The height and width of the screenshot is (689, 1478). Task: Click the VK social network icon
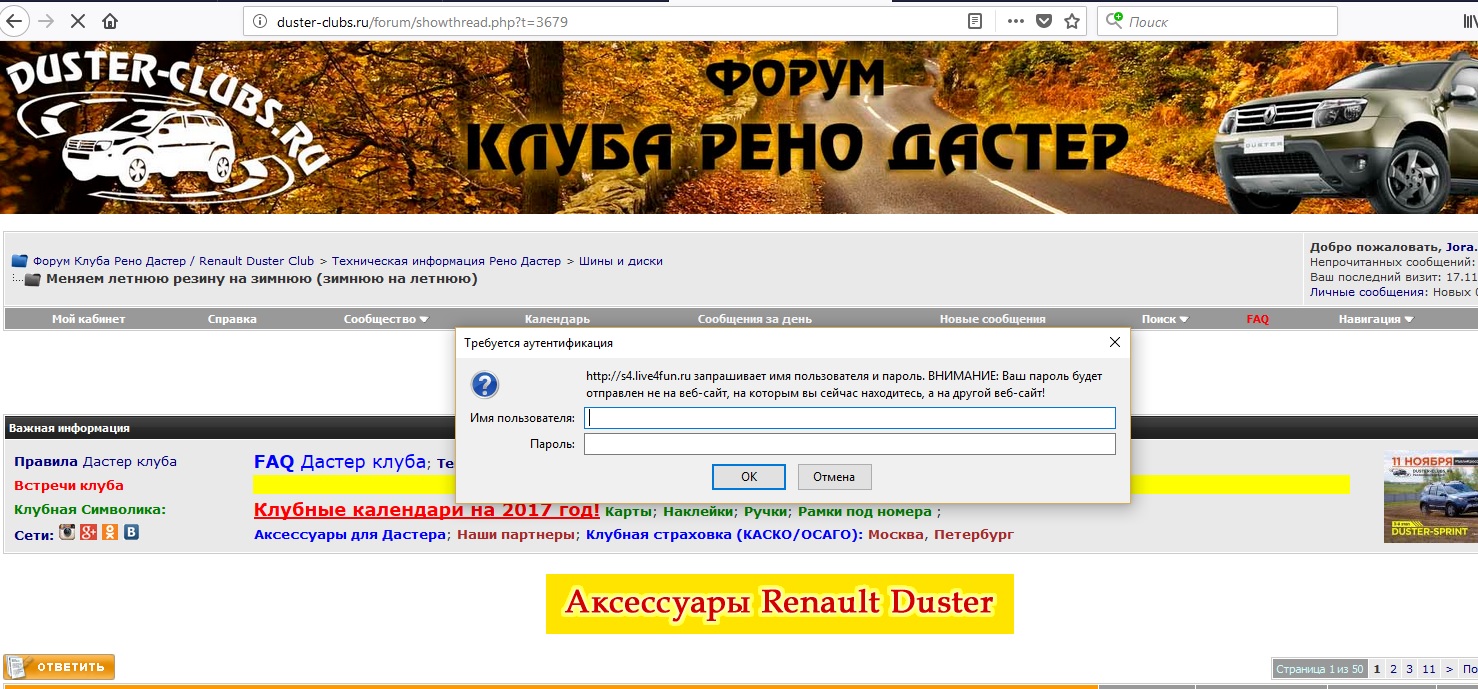click(x=131, y=533)
